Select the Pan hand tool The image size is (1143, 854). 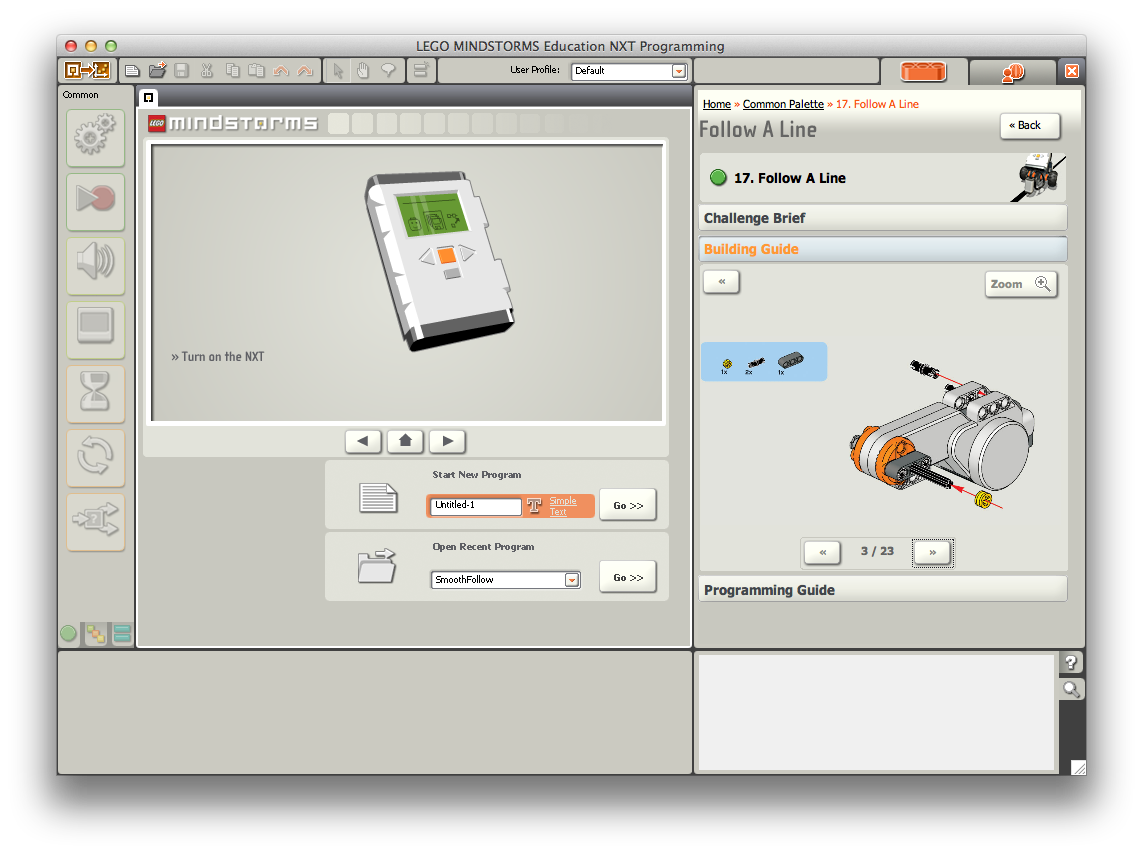point(363,71)
